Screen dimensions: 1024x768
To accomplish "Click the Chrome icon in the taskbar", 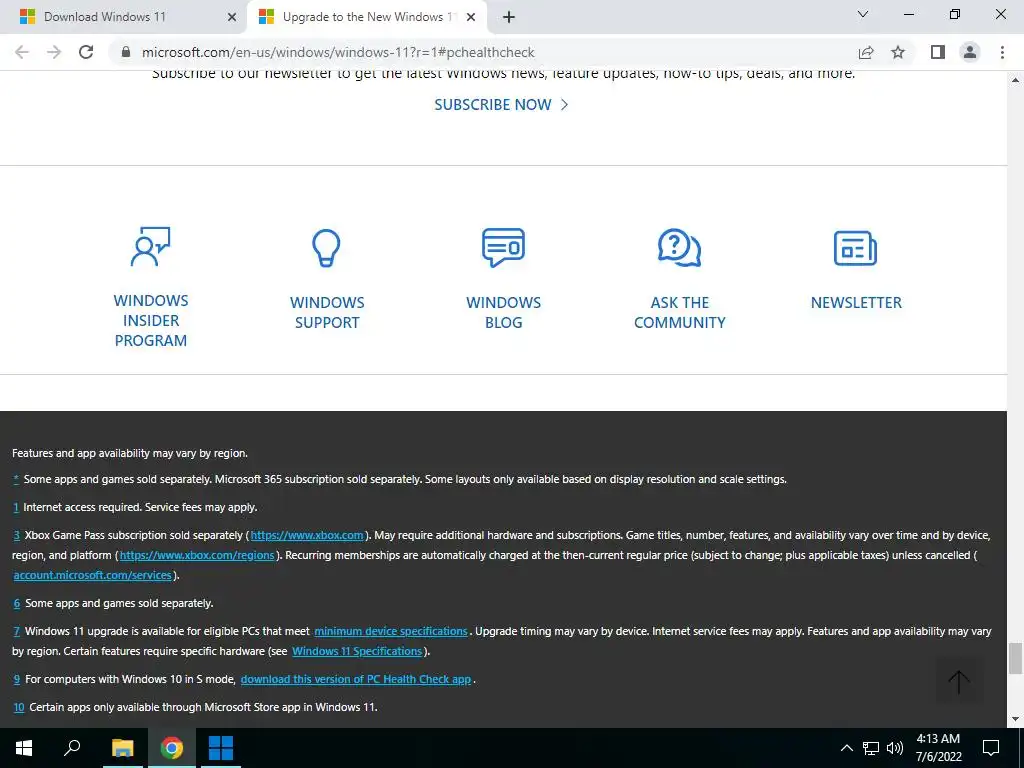I will [172, 748].
